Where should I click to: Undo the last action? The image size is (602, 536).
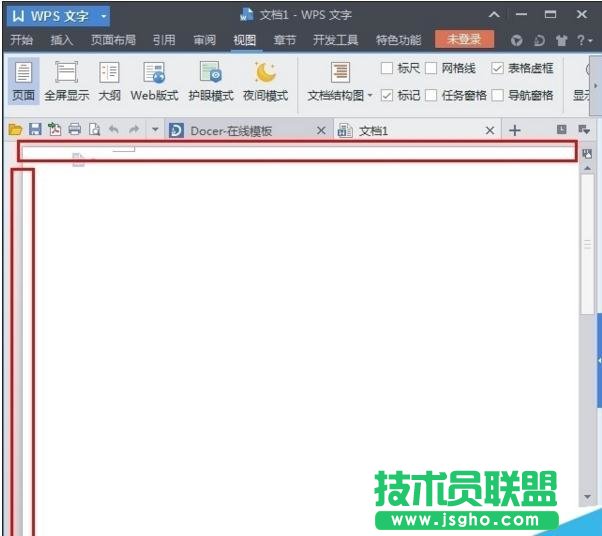(x=114, y=129)
